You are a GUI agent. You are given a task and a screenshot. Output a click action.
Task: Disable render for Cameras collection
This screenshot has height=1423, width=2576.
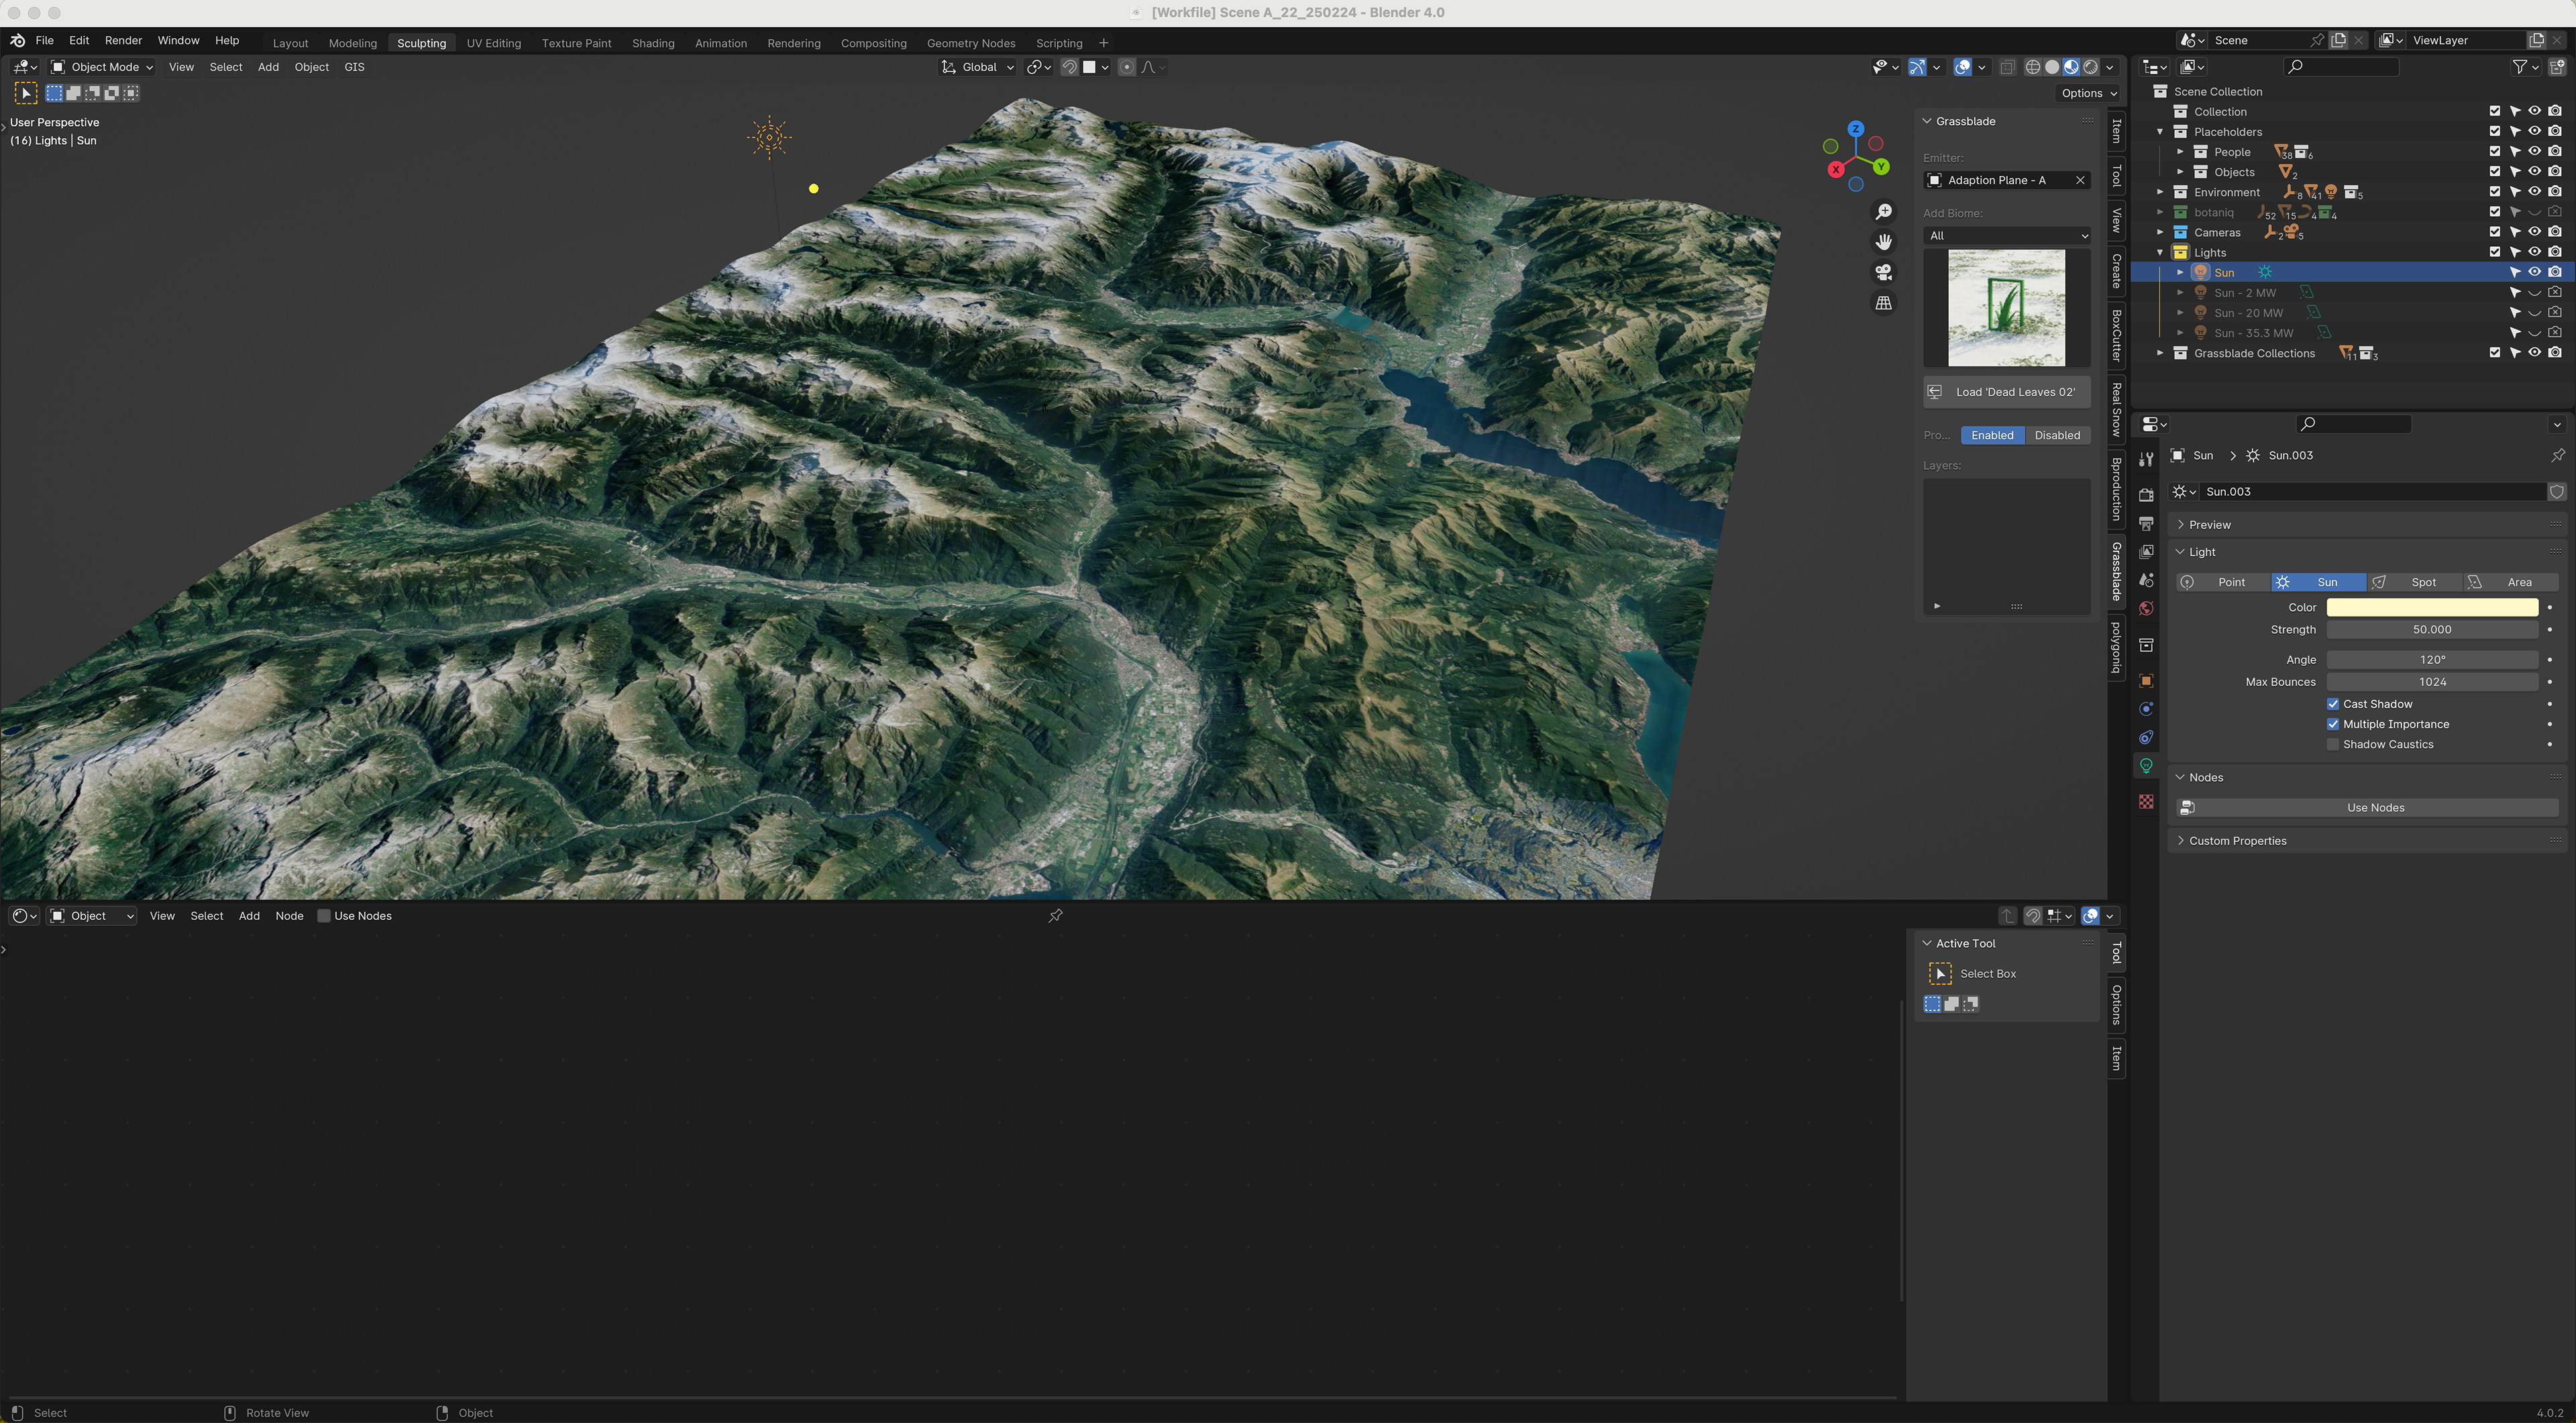tap(2555, 232)
